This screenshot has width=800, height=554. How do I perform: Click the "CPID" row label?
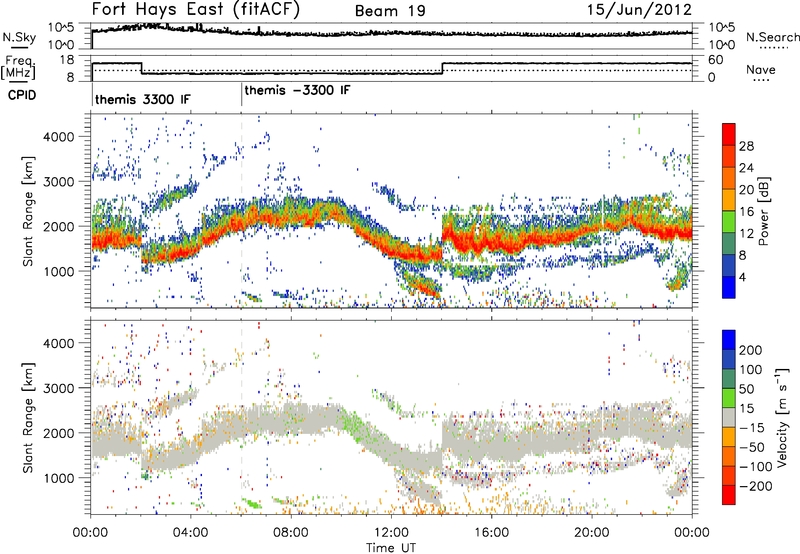[22, 95]
